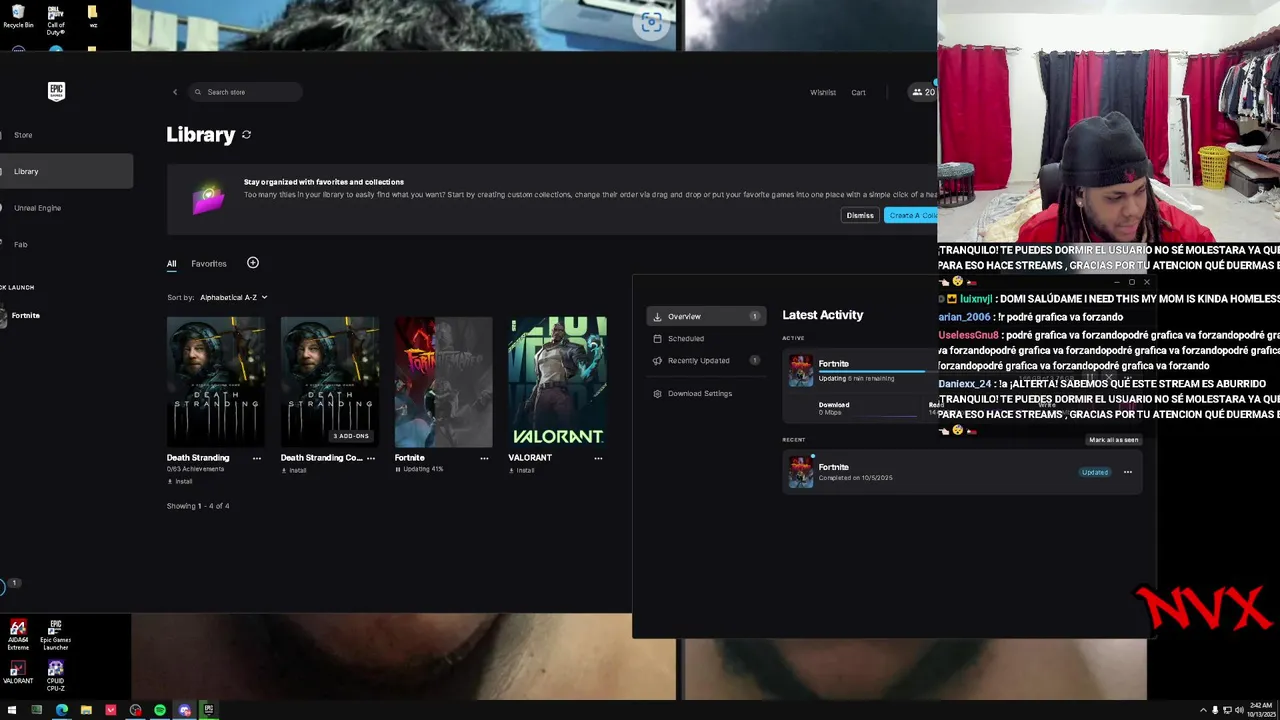Click Mark all as seen
Screen dimensions: 1280x720
(1113, 440)
